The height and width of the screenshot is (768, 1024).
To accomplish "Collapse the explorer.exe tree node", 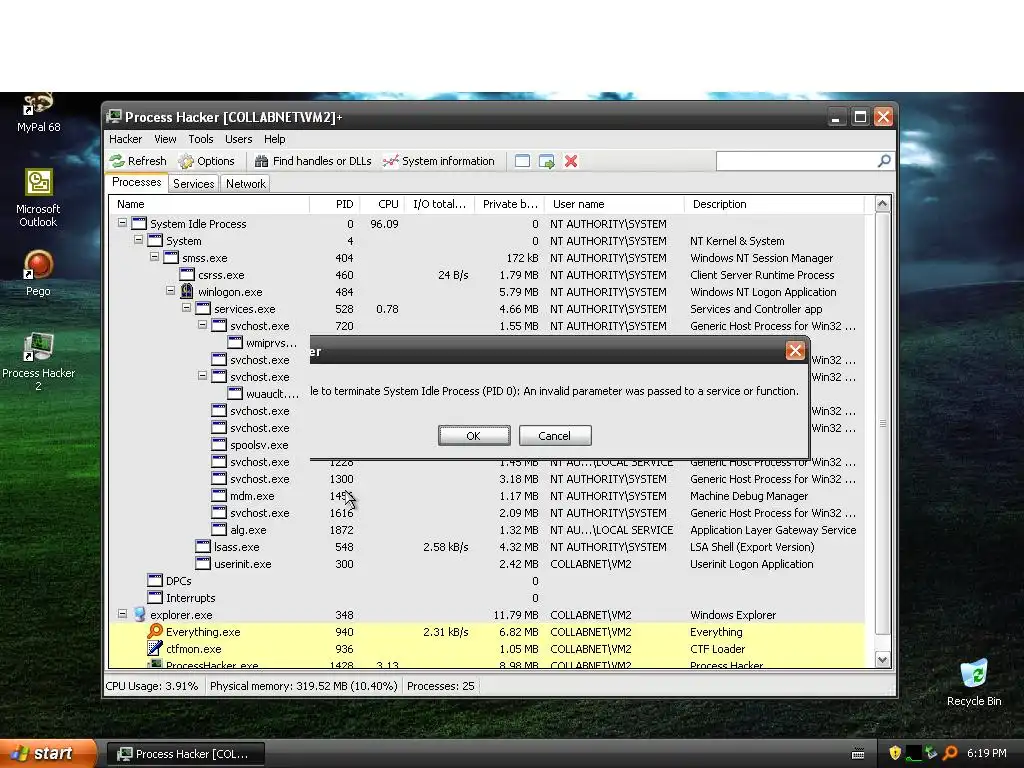I will pyautogui.click(x=122, y=614).
